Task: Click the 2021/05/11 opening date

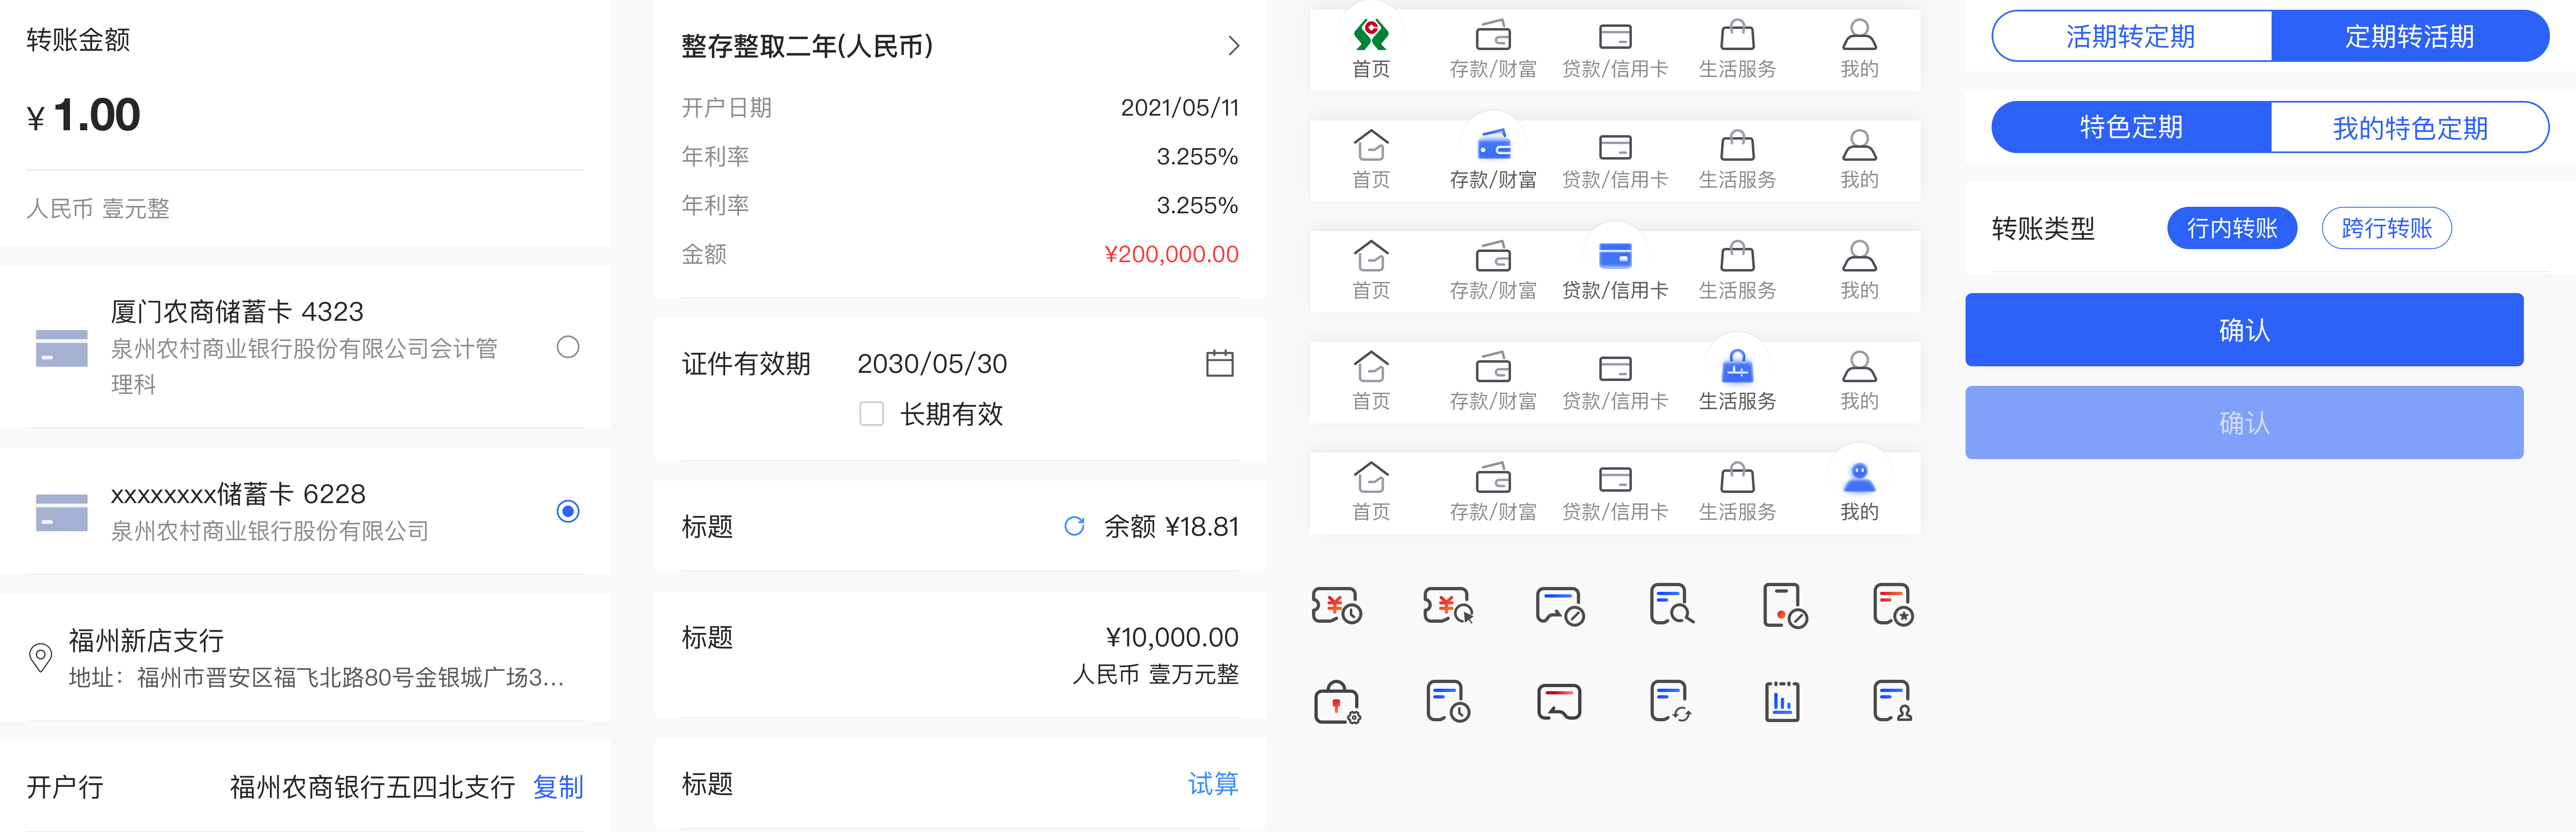Action: pyautogui.click(x=1180, y=108)
